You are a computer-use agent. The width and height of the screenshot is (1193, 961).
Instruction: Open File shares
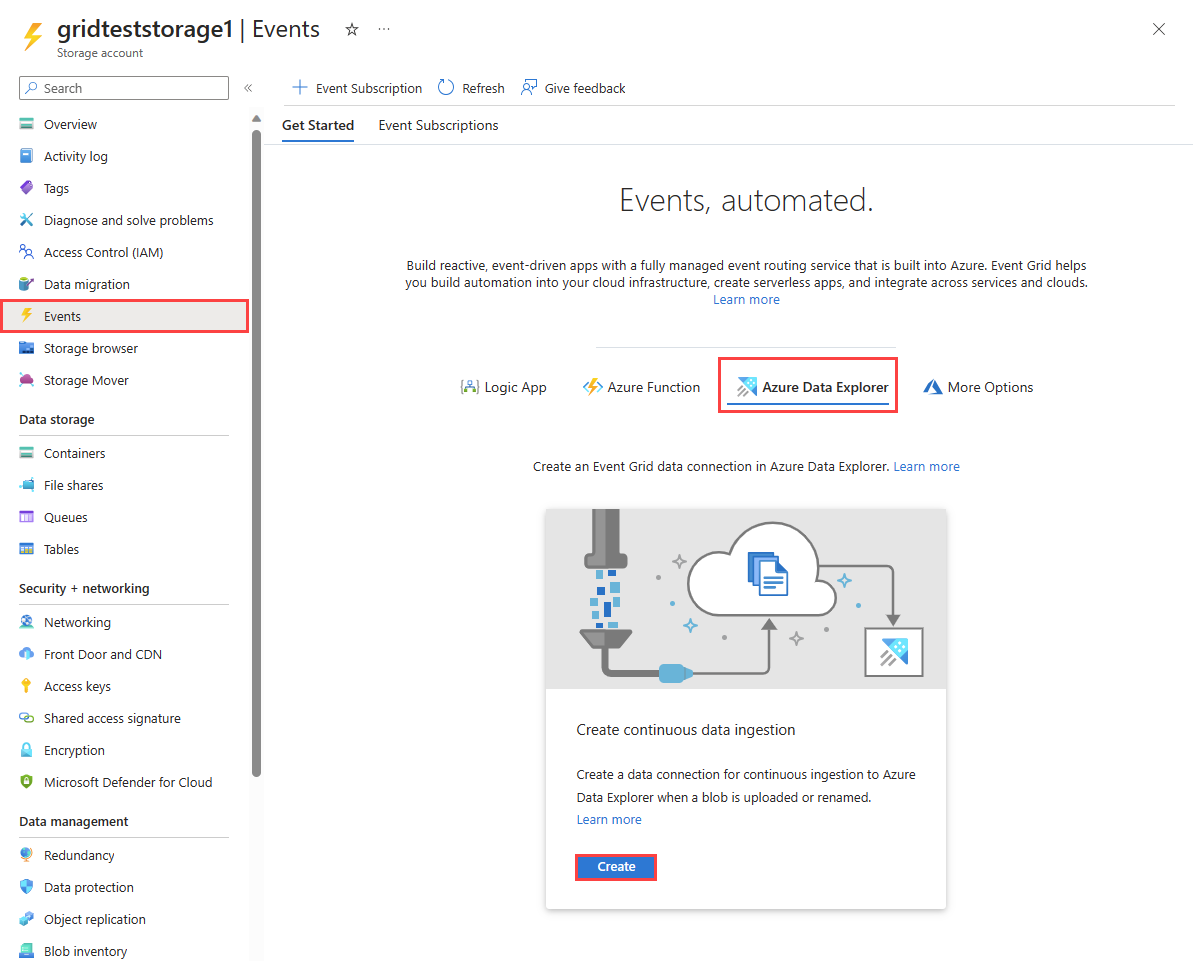[x=73, y=485]
